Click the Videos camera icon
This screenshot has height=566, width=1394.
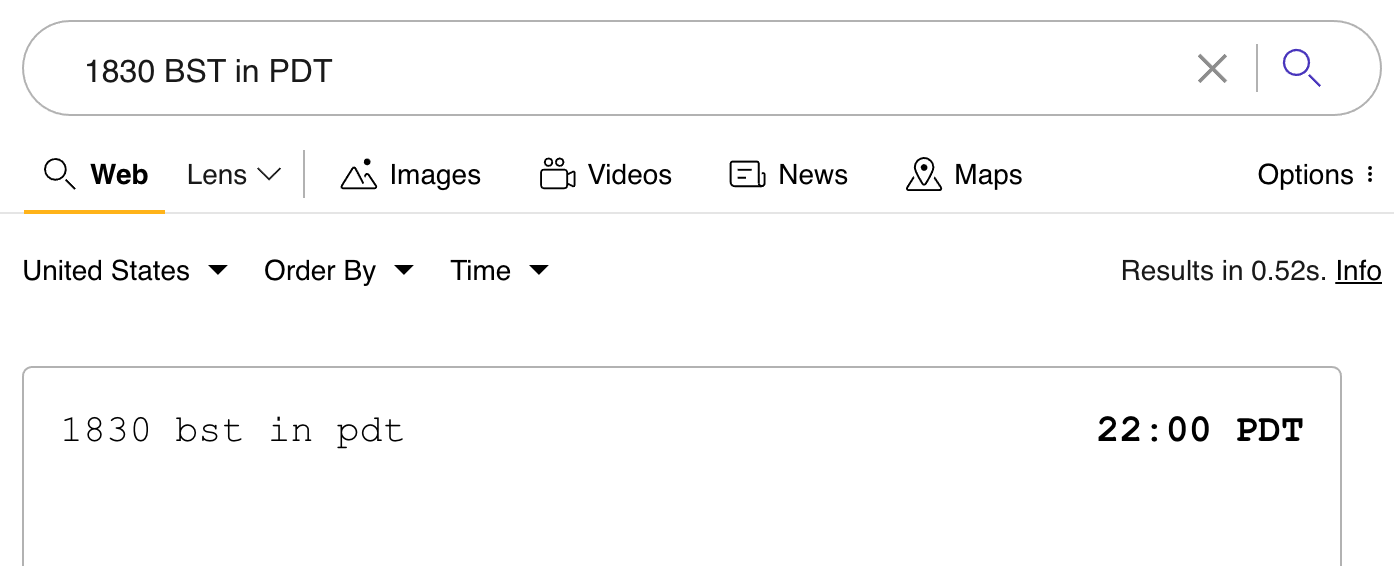(557, 175)
